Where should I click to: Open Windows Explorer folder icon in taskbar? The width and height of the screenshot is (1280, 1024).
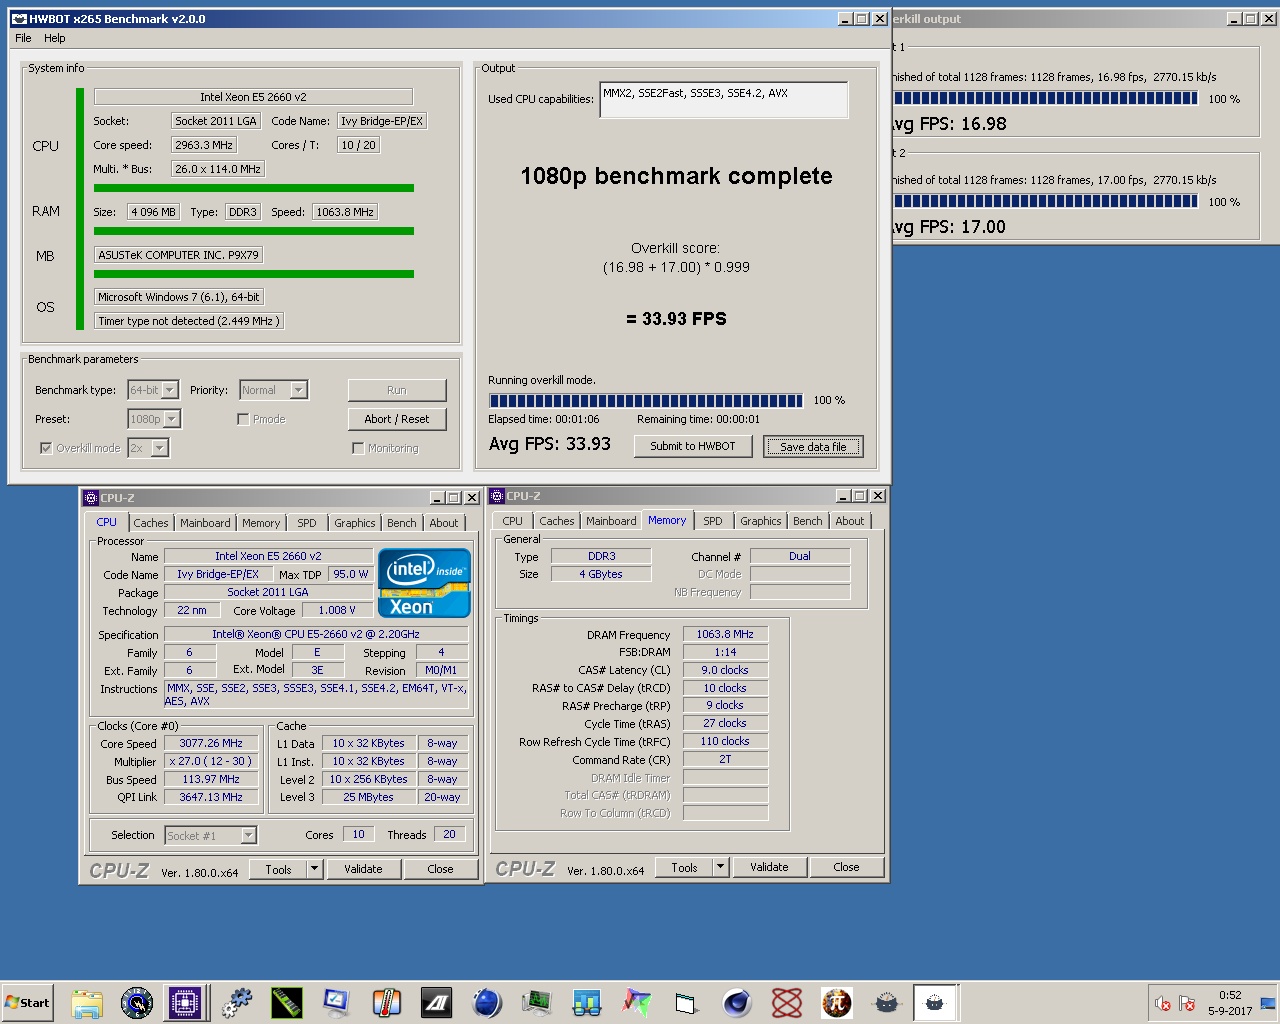coord(87,1002)
